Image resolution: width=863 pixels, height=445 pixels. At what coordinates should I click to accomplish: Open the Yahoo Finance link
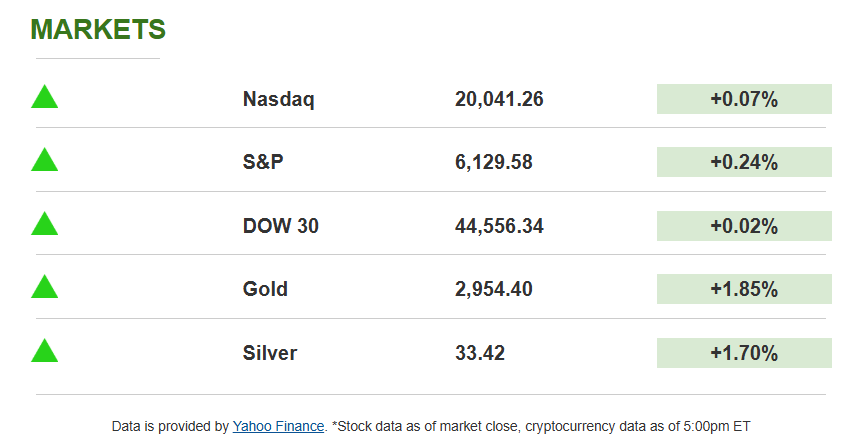coord(278,426)
